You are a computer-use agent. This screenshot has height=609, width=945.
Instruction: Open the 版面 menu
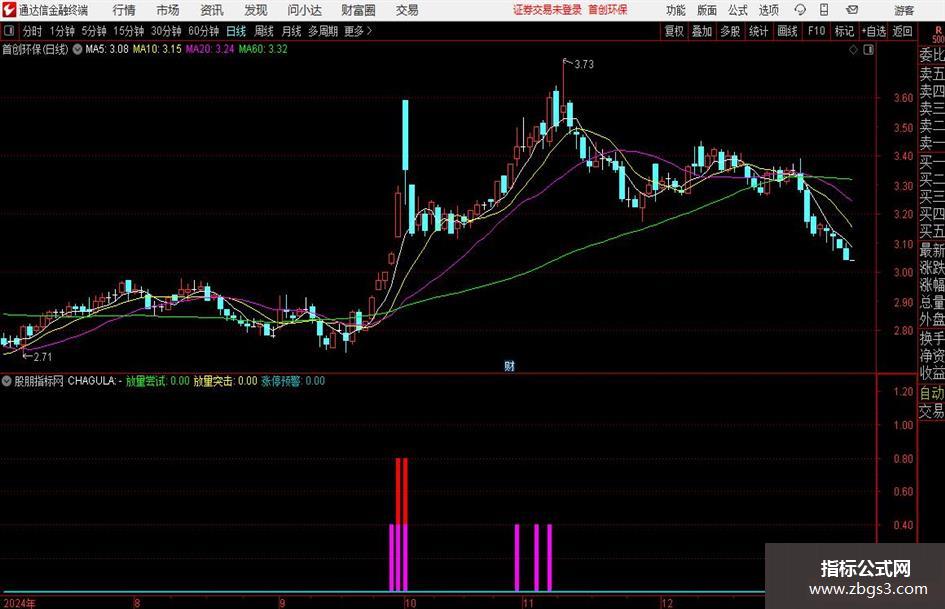coord(707,10)
